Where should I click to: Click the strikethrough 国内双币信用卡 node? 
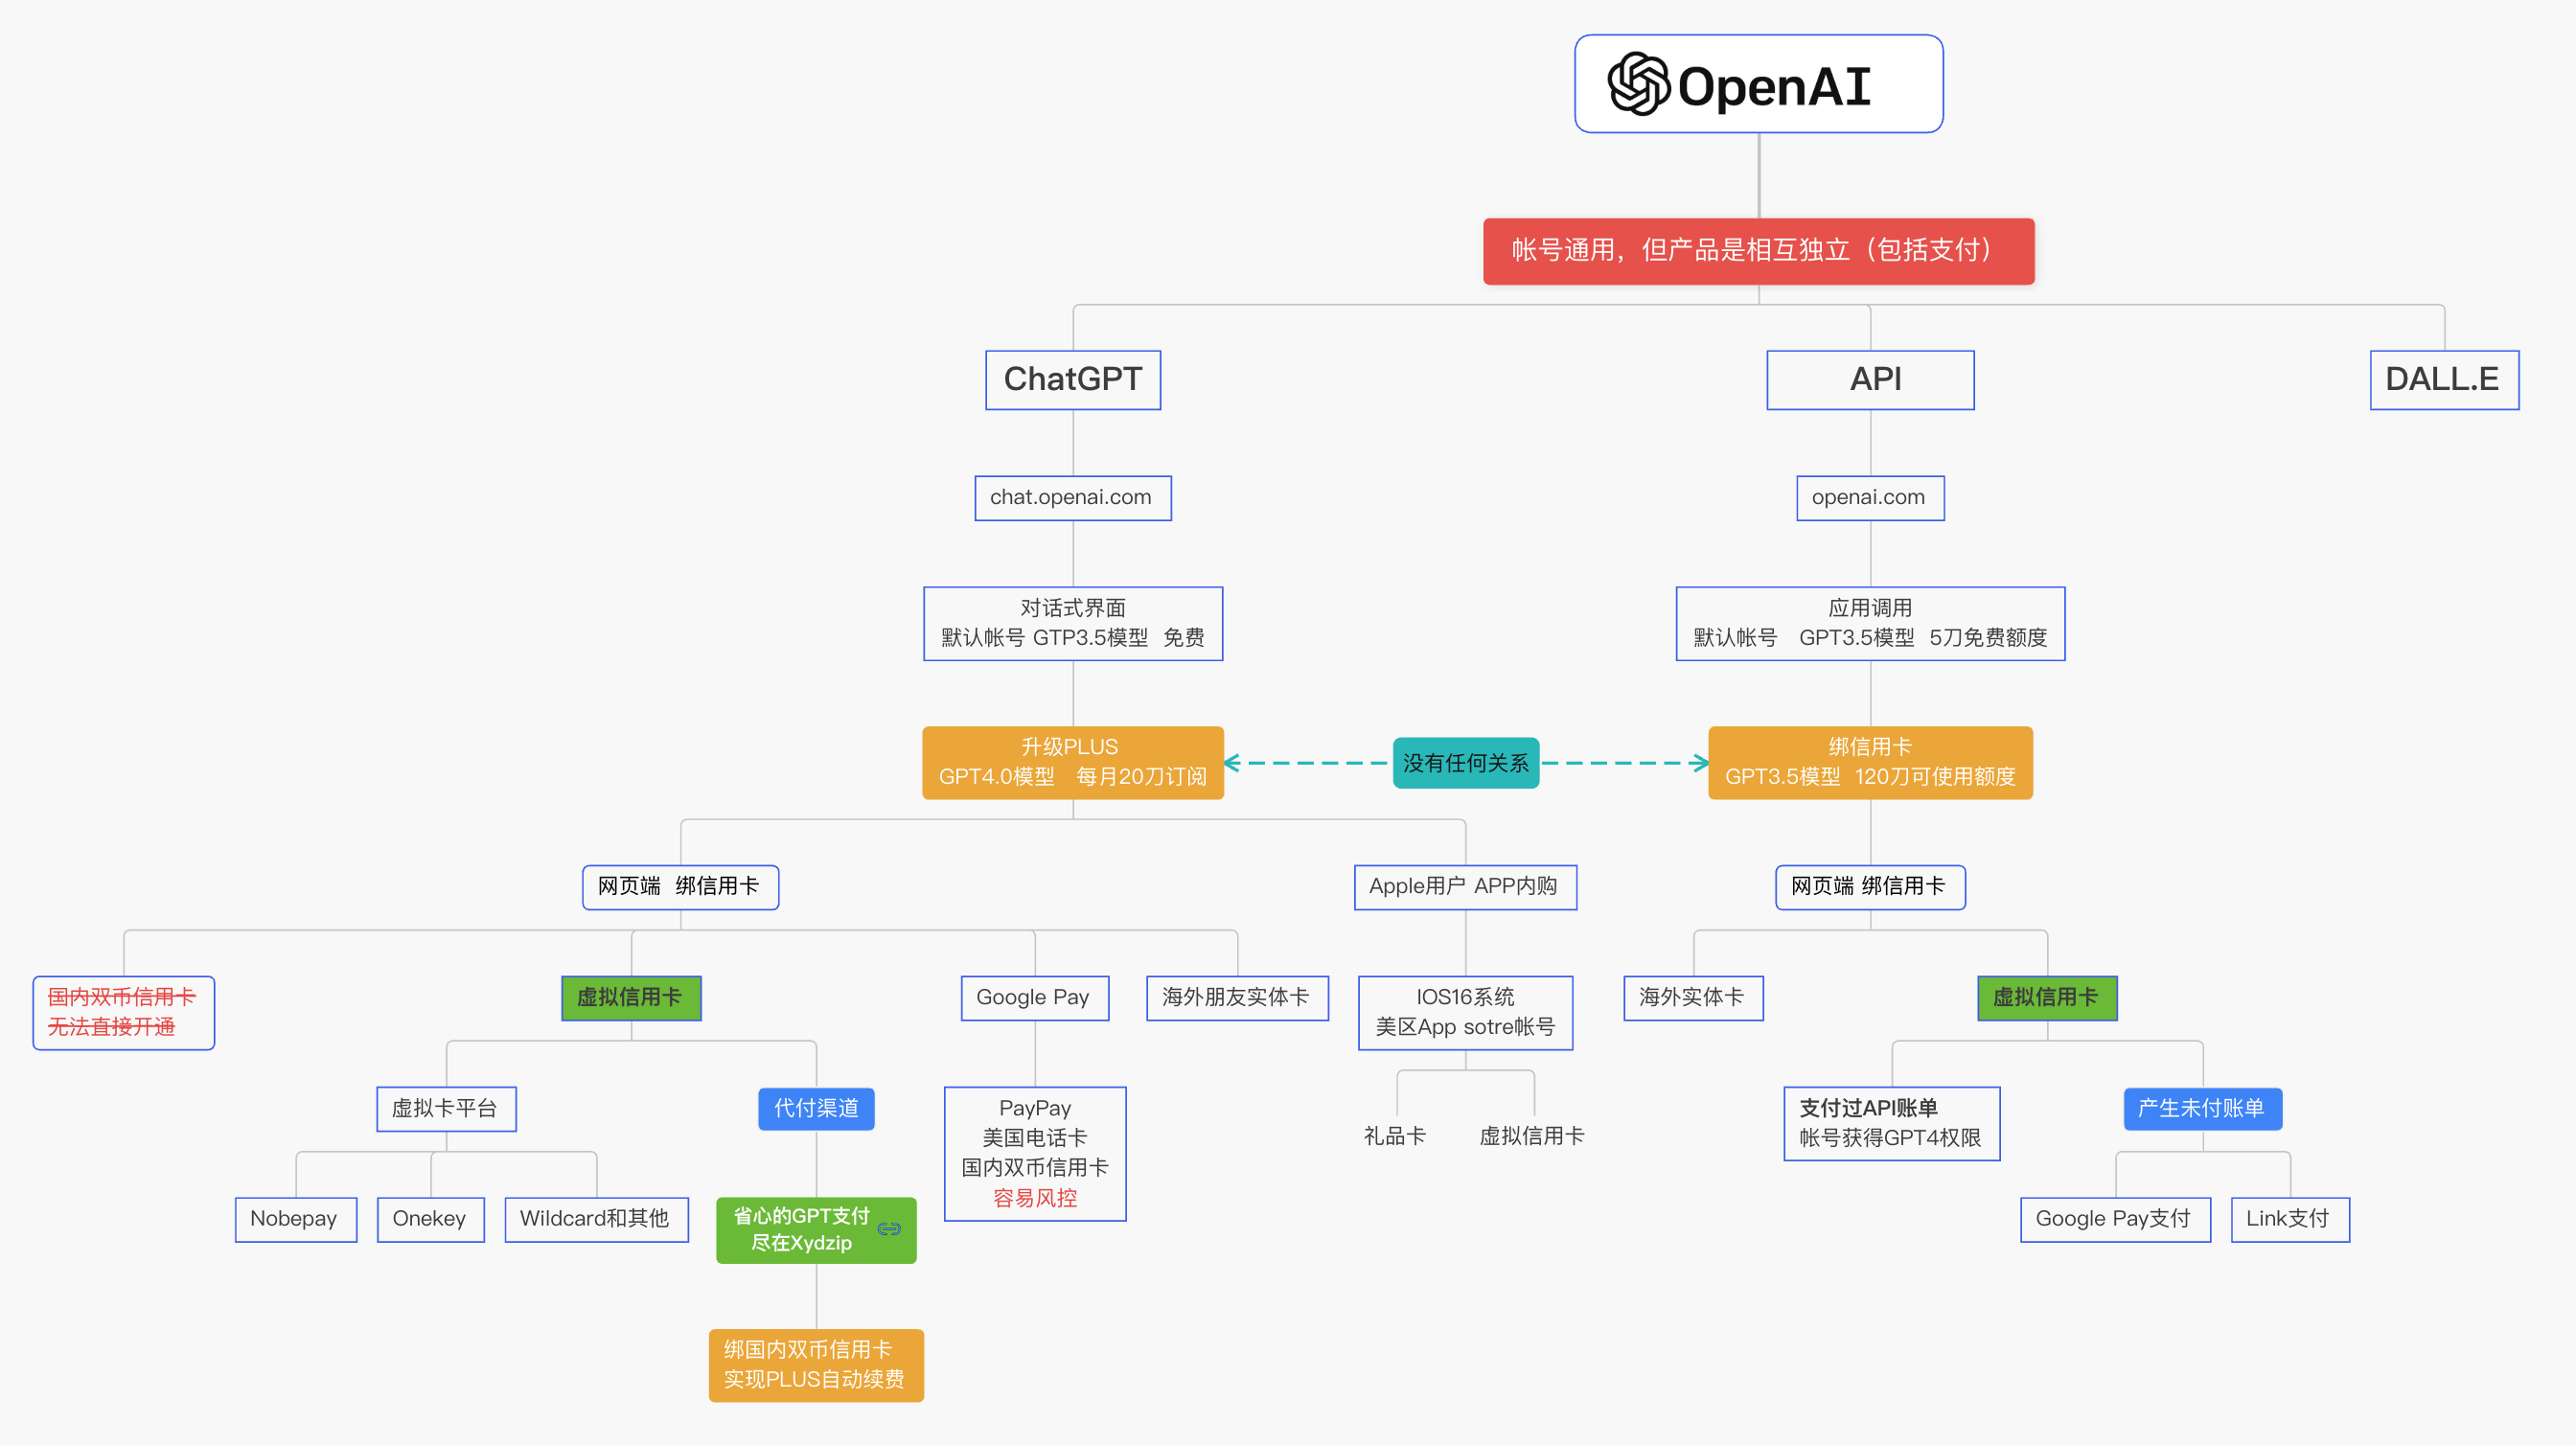tap(123, 1012)
